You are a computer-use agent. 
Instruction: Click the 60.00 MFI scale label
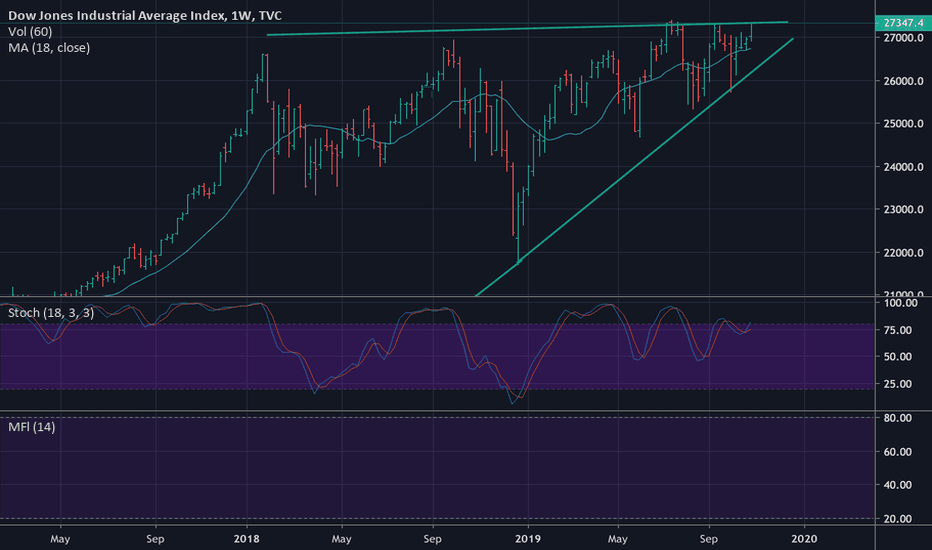click(x=898, y=452)
